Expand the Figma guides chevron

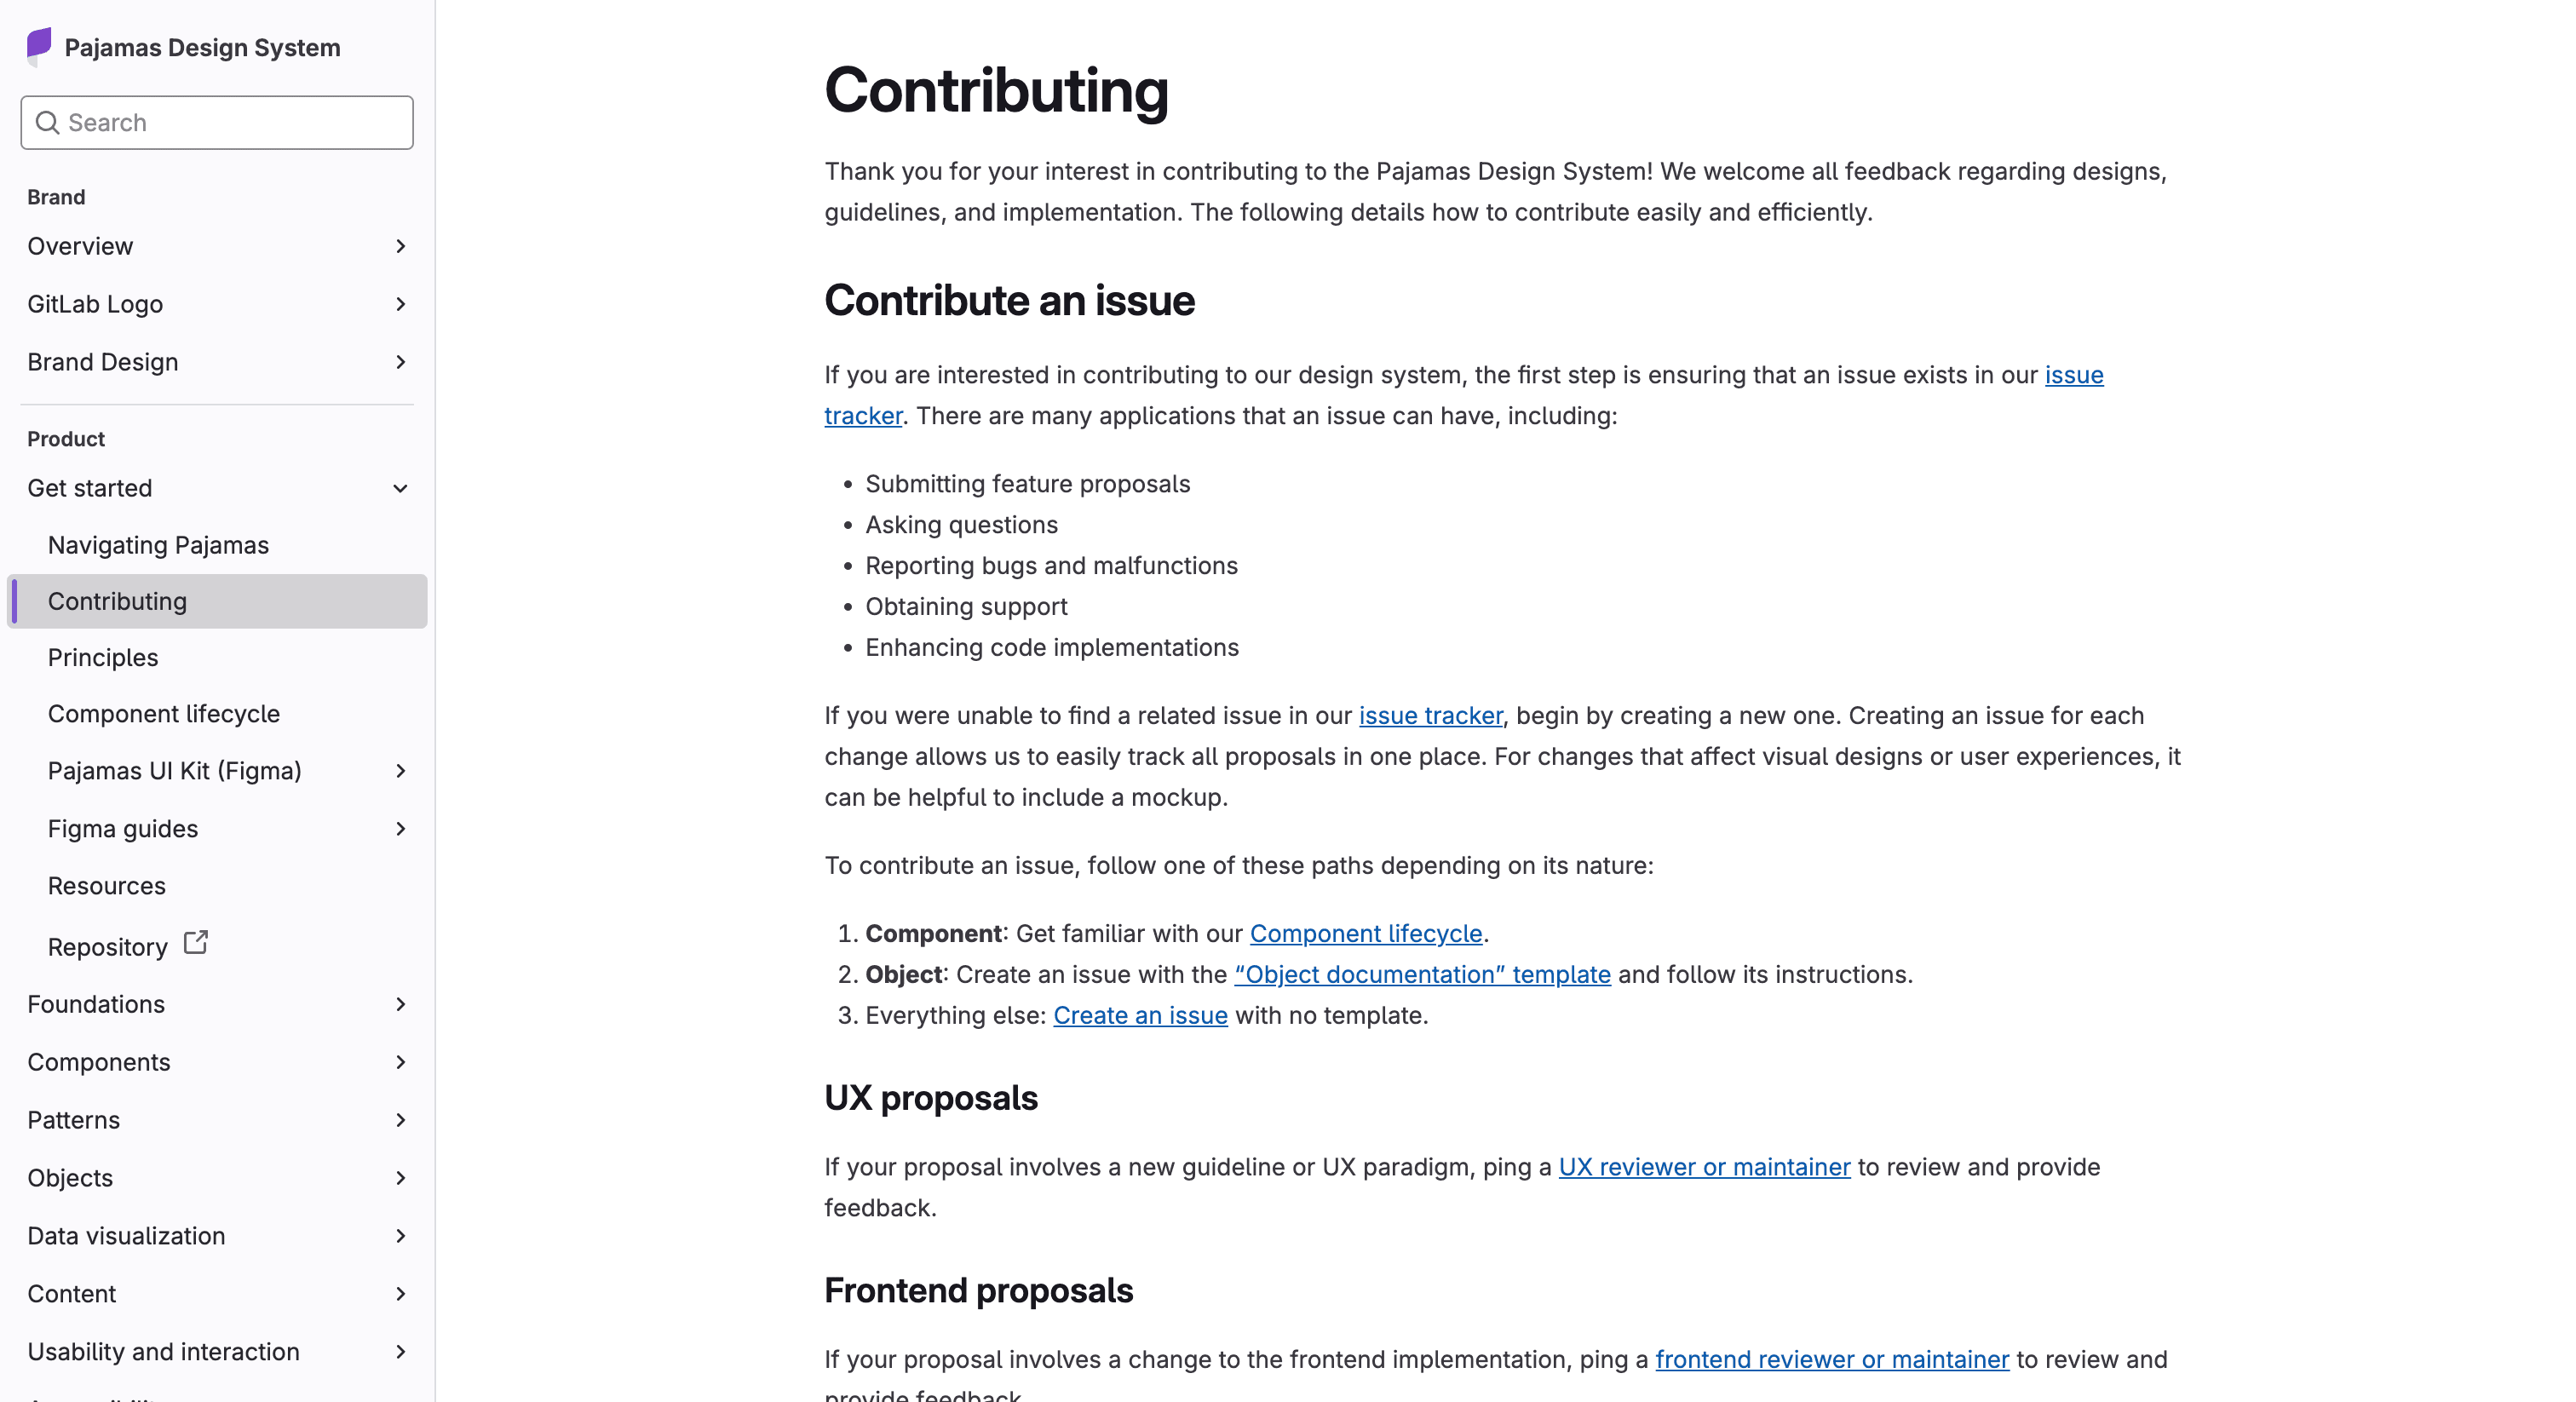[x=400, y=829]
